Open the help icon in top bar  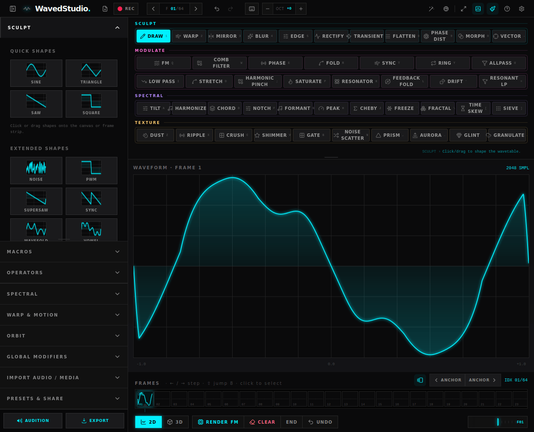coord(507,9)
